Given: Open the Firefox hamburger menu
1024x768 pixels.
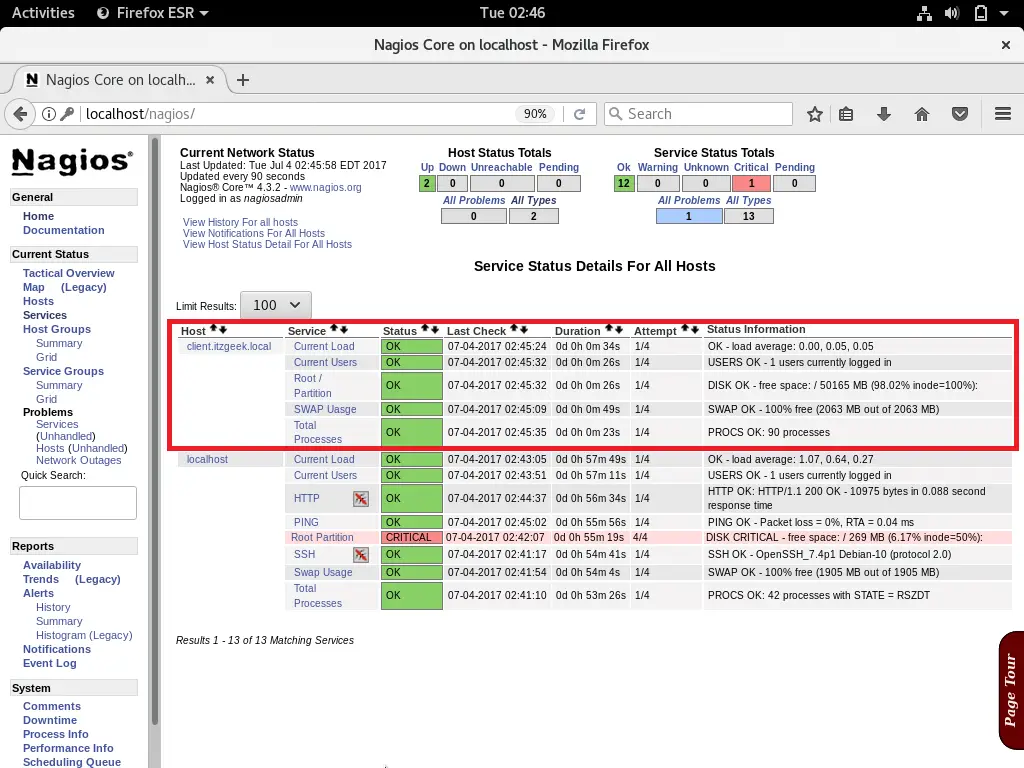Looking at the screenshot, I should pyautogui.click(x=1002, y=114).
